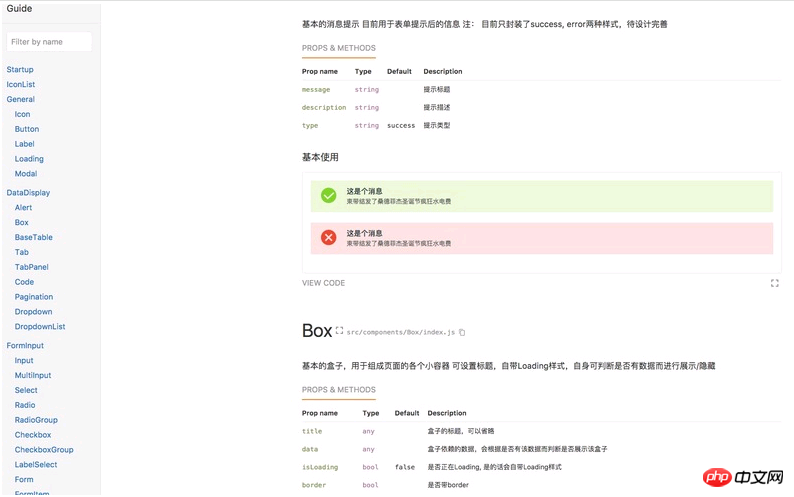This screenshot has width=794, height=497.
Task: Navigate to the LabelSelect component
Action: tap(36, 465)
